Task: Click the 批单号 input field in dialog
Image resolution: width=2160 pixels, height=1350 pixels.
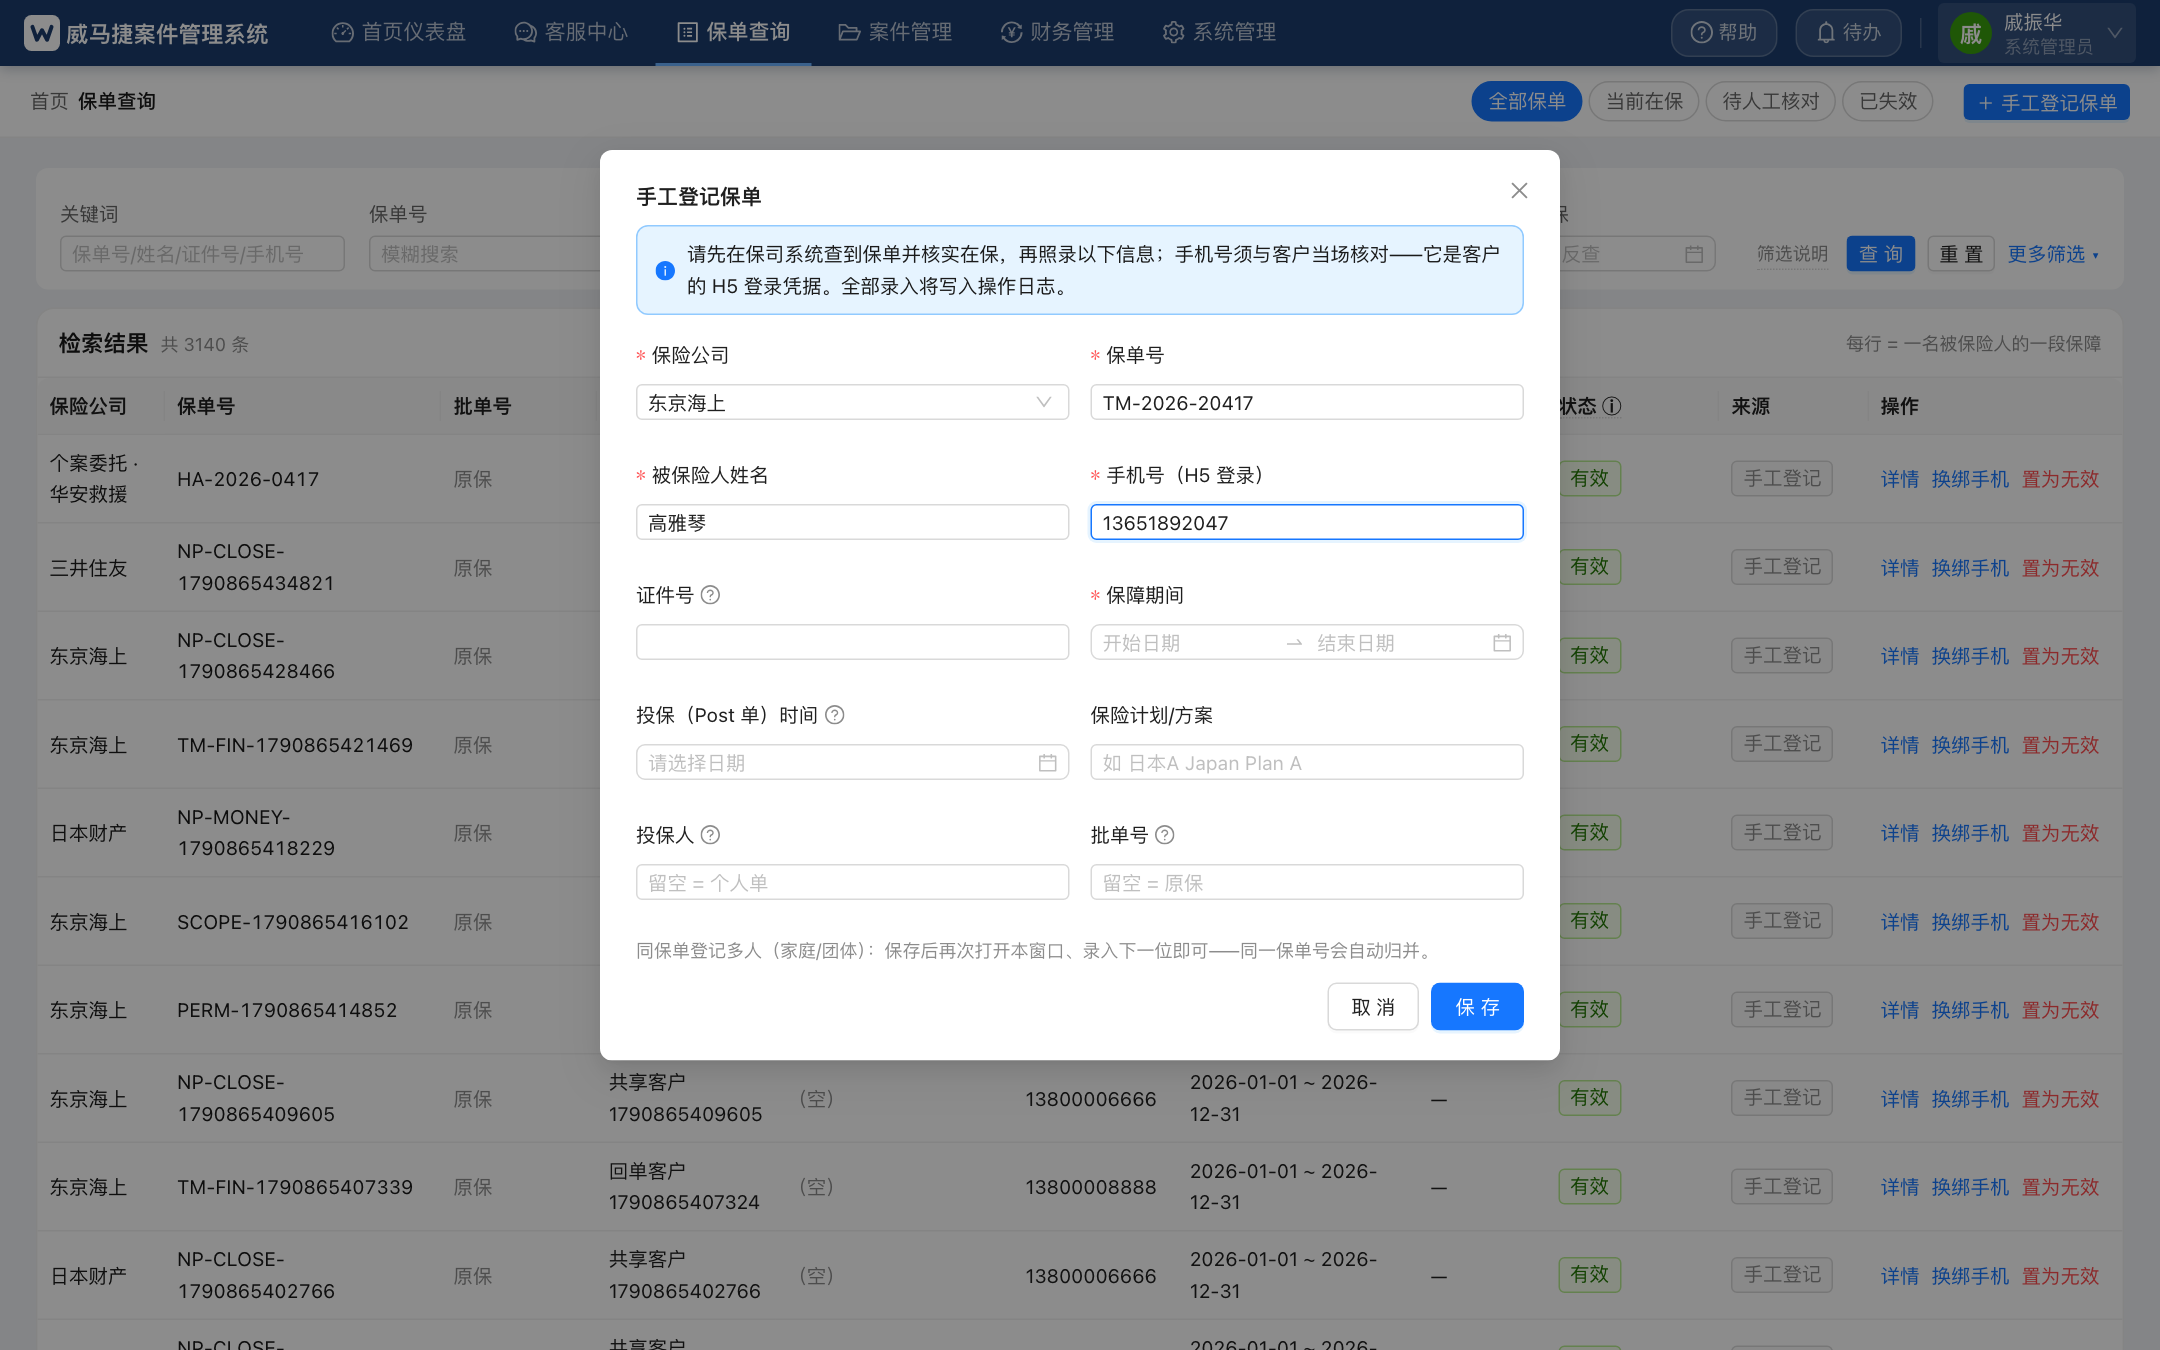Action: coord(1307,882)
